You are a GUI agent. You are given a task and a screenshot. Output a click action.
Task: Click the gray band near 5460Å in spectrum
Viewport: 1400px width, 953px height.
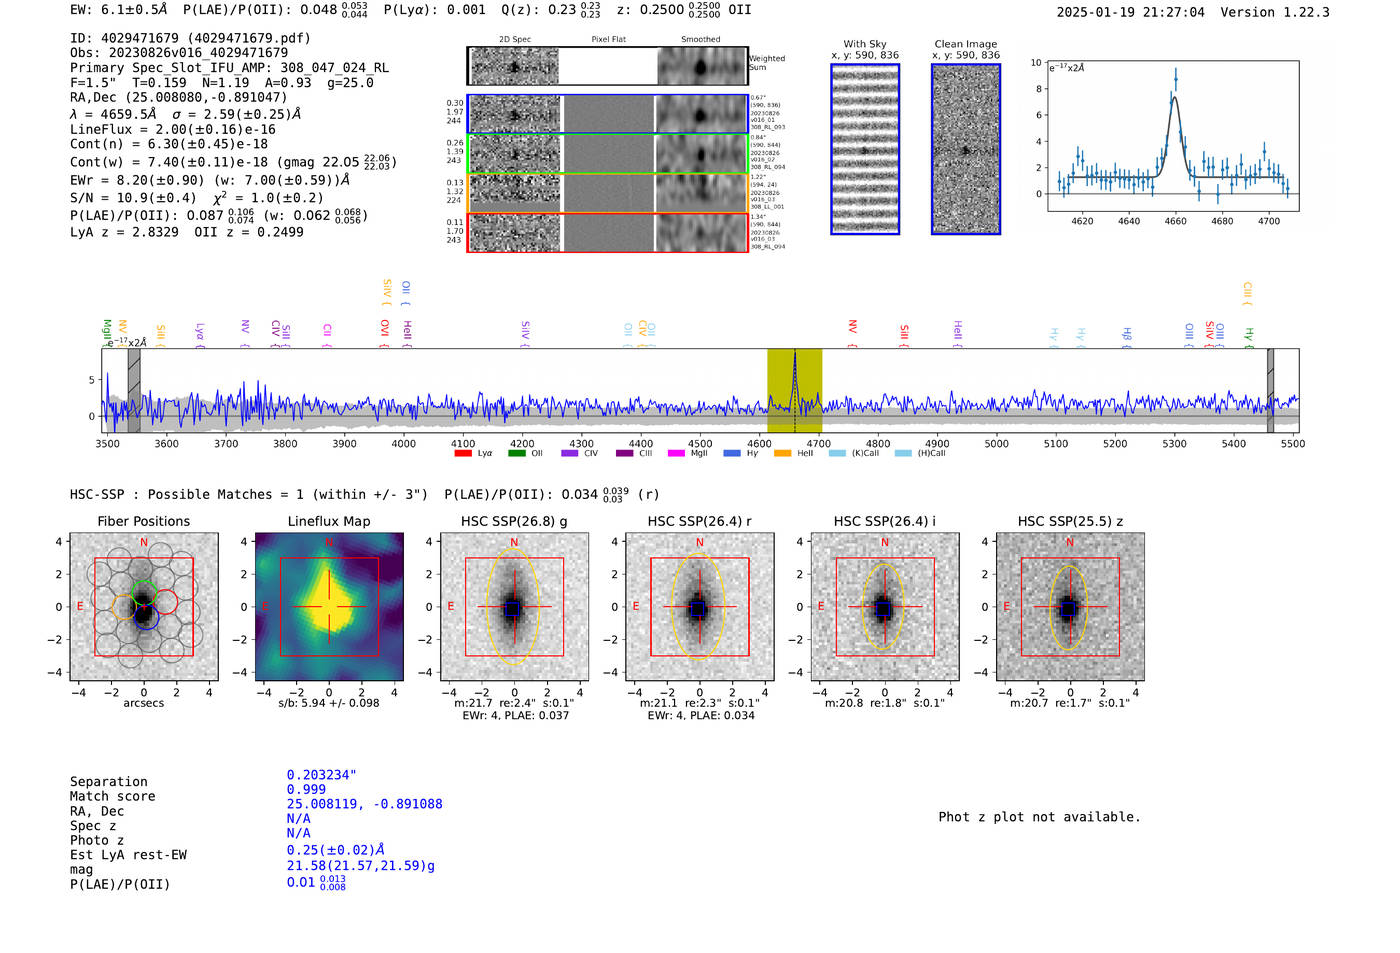point(1270,391)
